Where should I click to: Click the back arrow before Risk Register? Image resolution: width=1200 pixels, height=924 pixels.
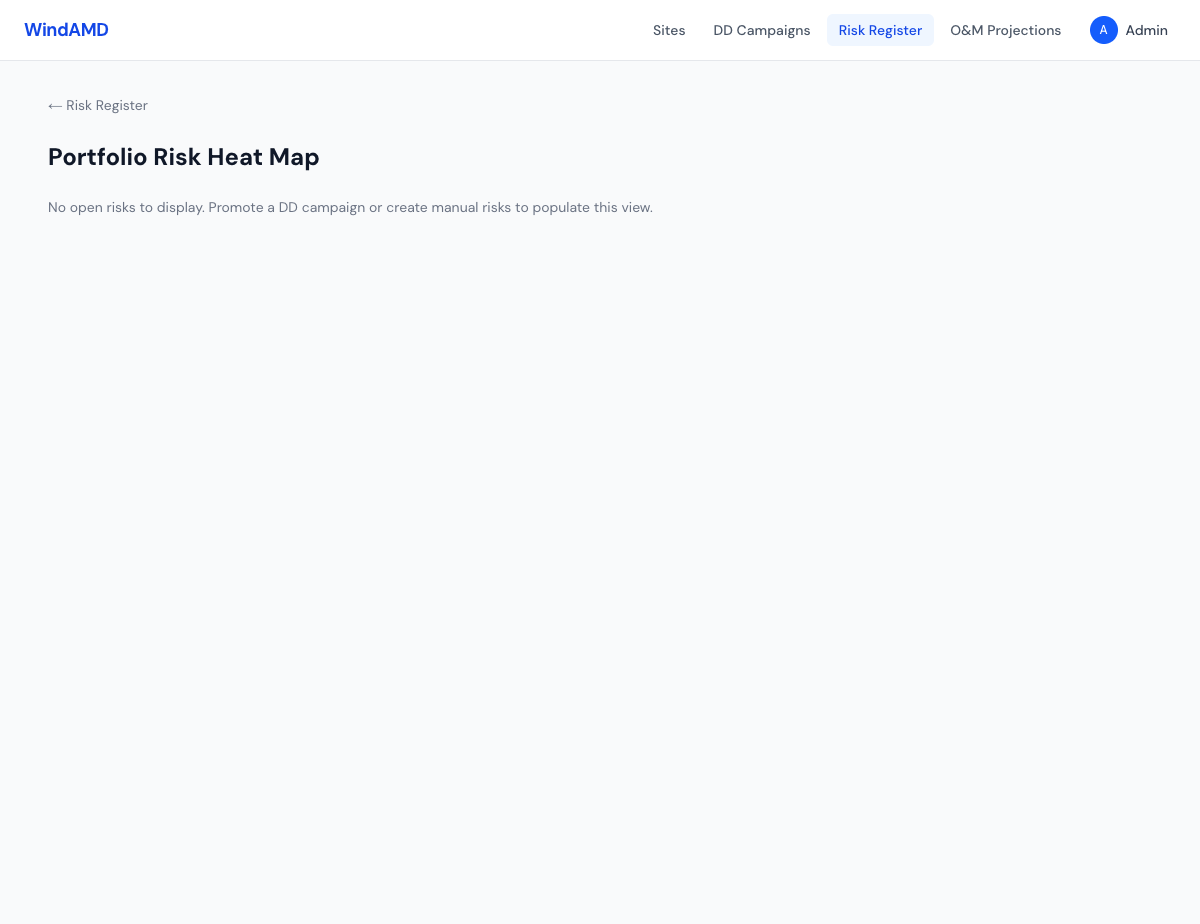coord(56,105)
